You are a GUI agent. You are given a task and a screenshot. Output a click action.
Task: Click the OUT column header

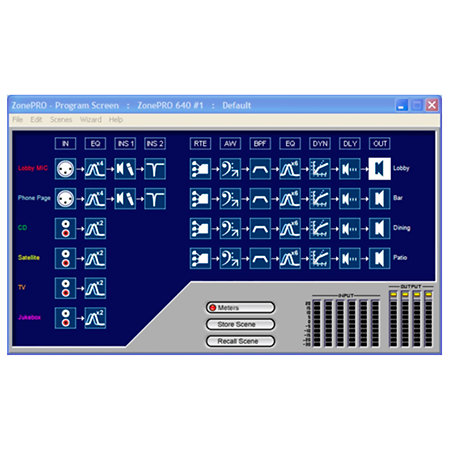click(x=380, y=144)
